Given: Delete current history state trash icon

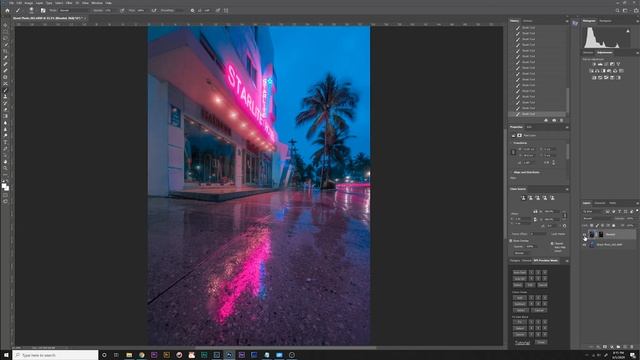Looking at the screenshot, I should (562, 120).
